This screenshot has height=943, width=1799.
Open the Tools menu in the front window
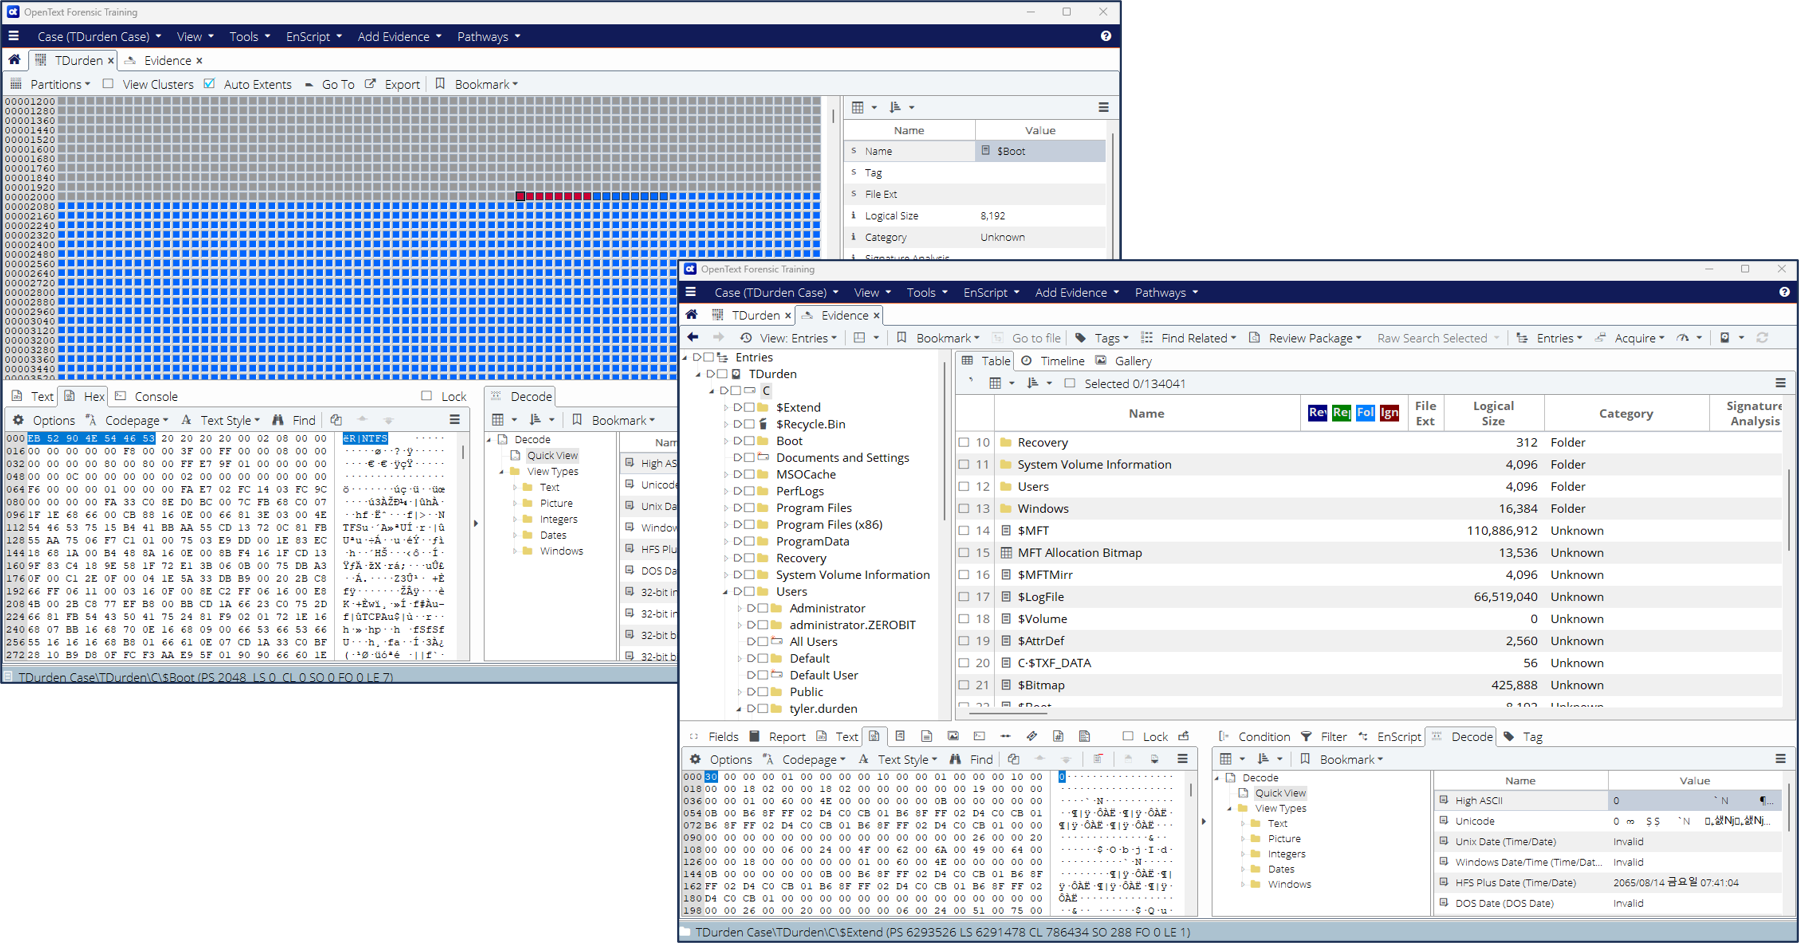[926, 292]
